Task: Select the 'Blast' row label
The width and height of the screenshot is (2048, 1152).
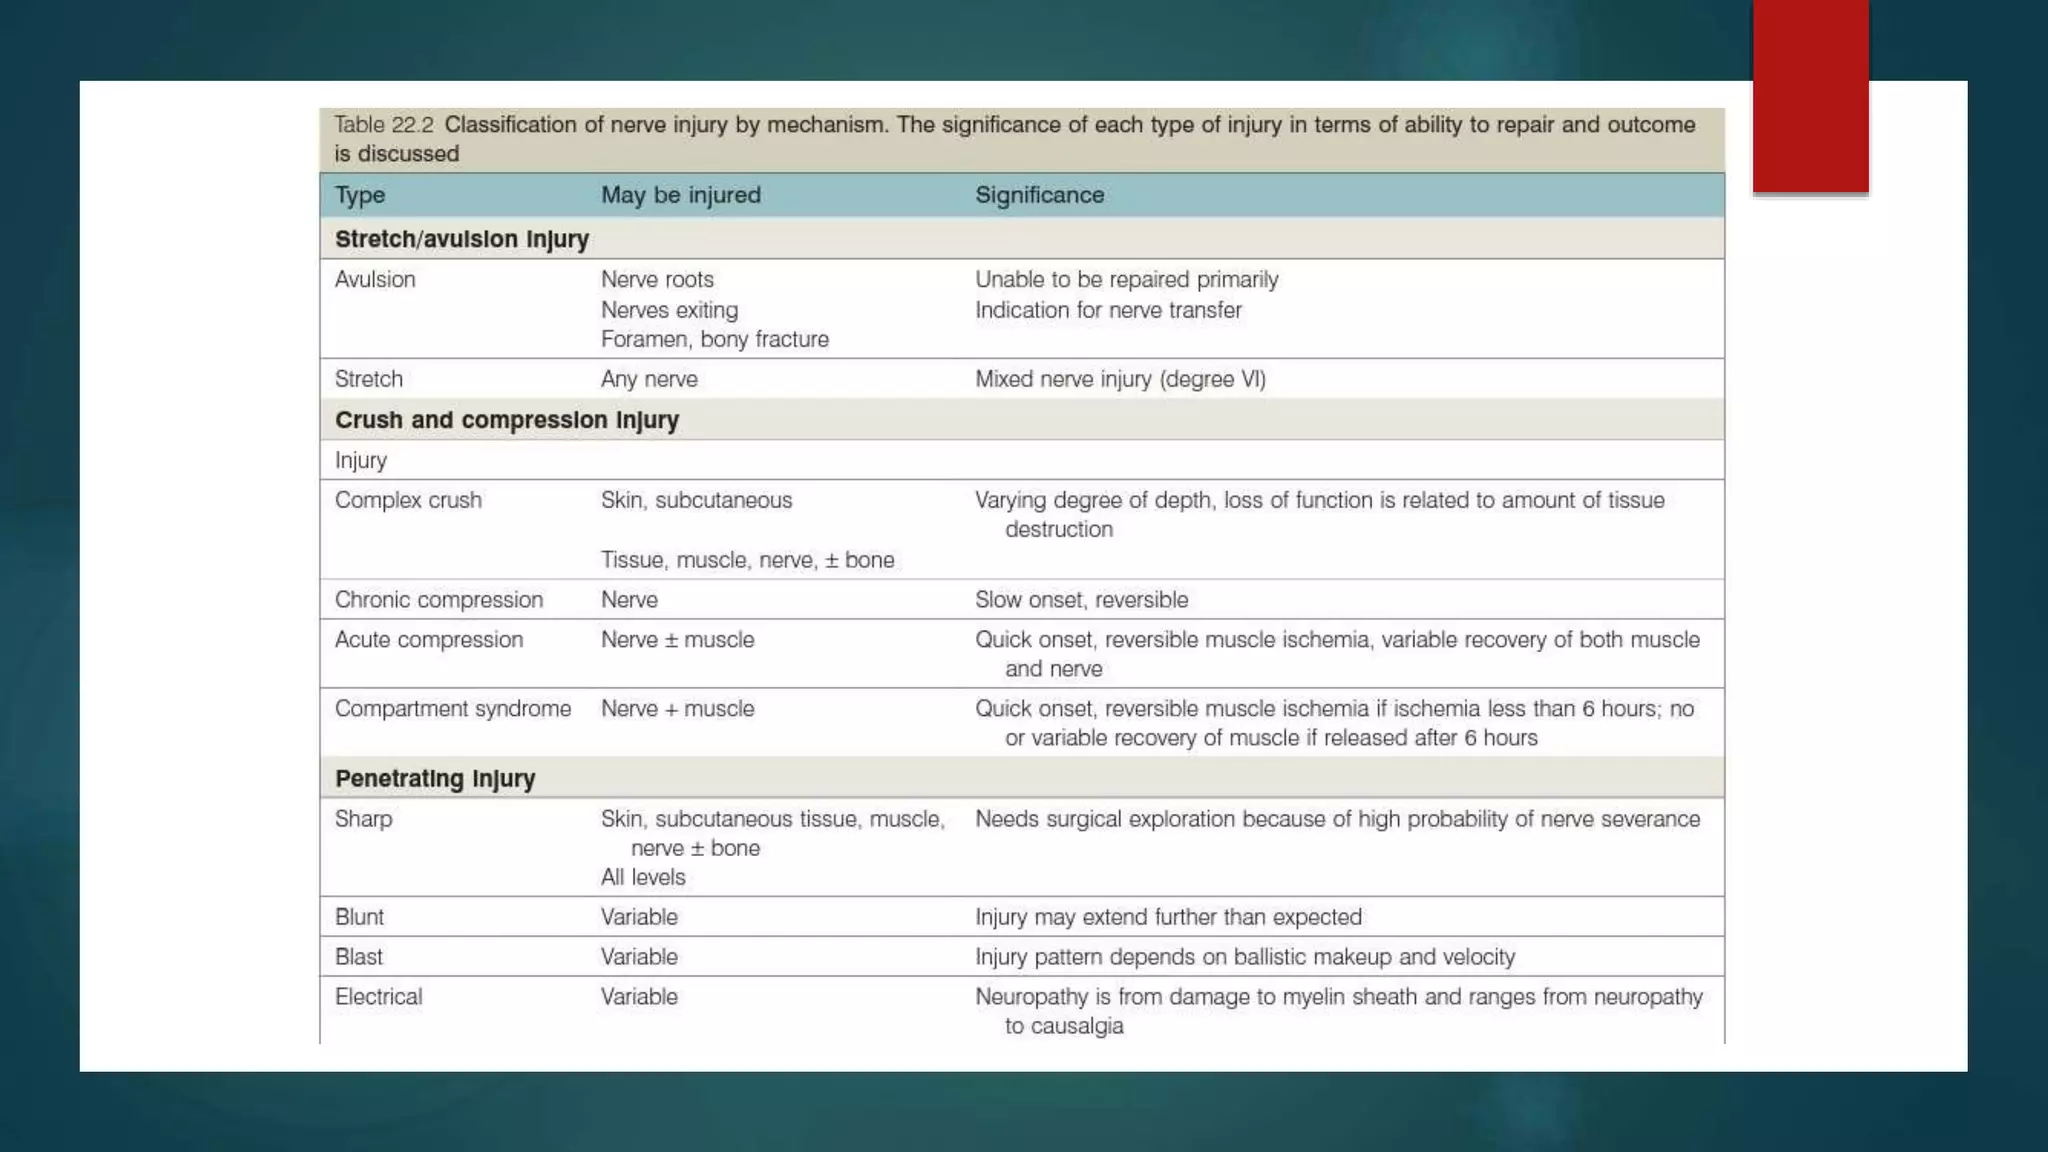Action: coord(359,957)
